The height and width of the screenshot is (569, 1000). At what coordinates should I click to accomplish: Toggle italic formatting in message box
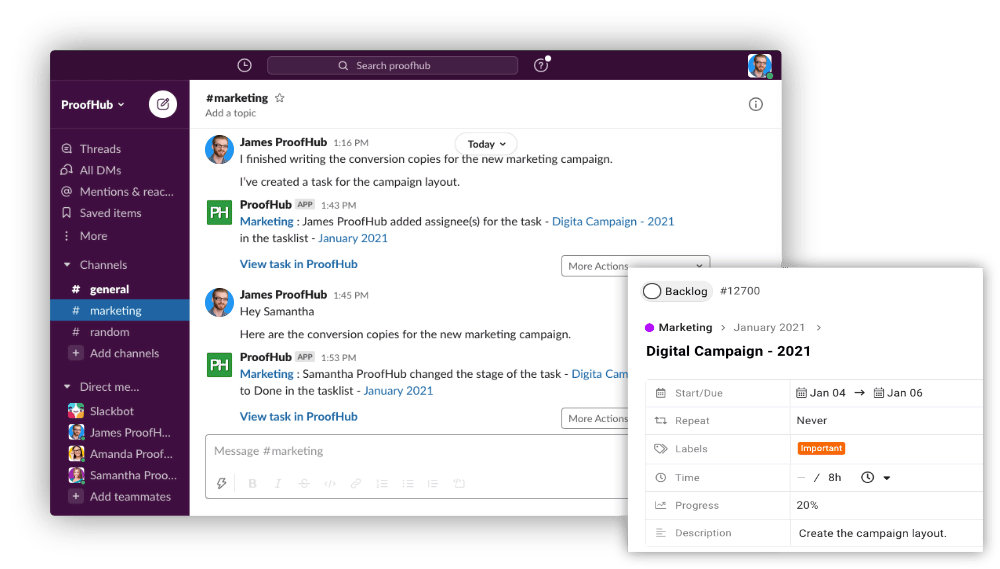pos(278,483)
